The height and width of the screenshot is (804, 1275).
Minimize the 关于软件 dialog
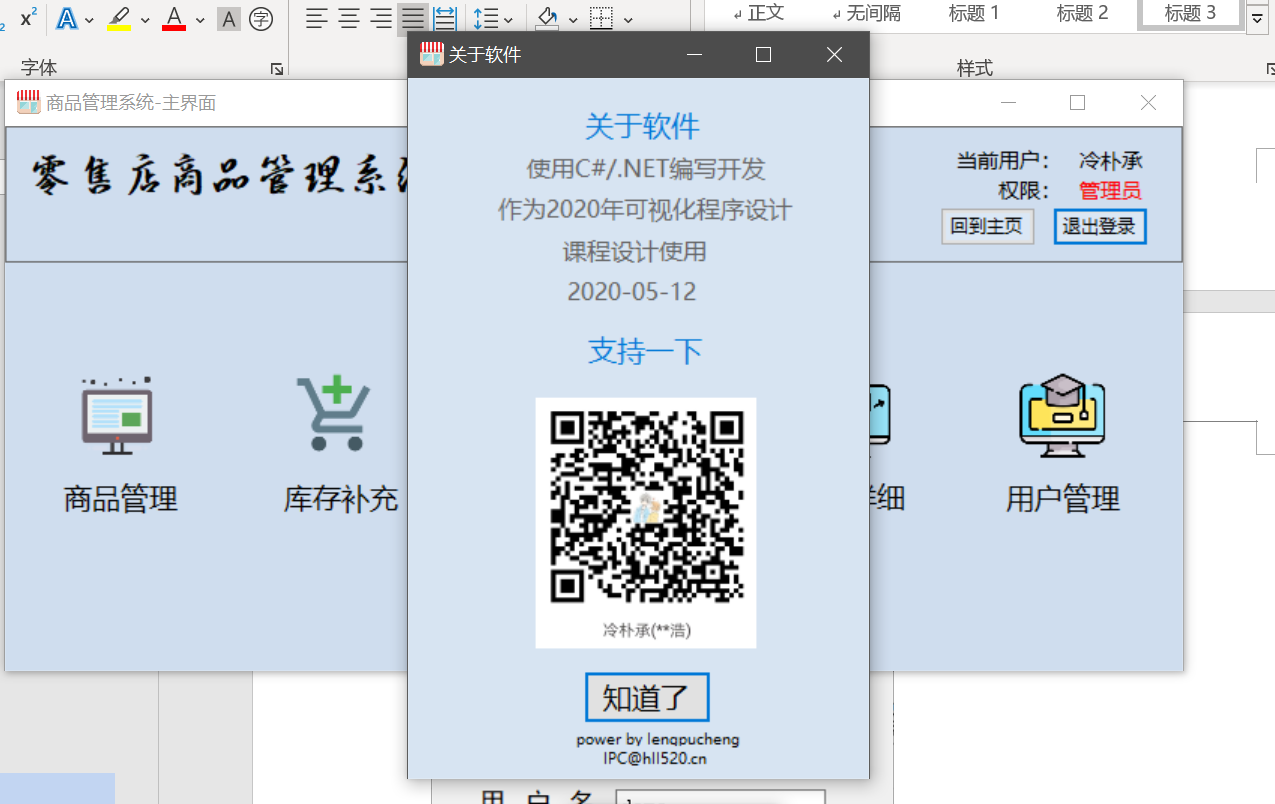pos(694,55)
